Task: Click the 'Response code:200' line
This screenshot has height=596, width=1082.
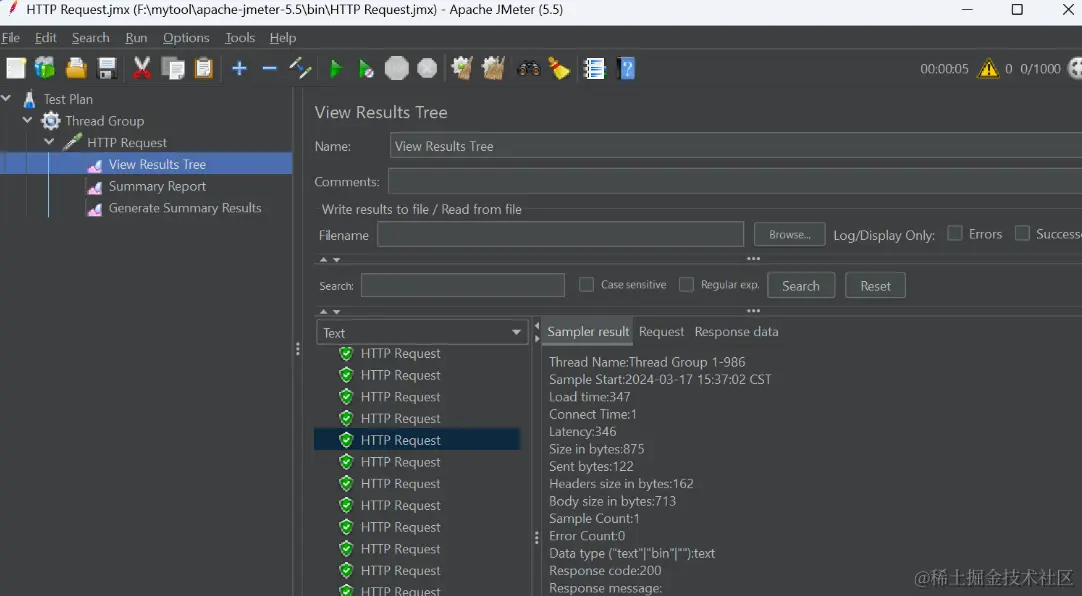Action: pos(604,570)
